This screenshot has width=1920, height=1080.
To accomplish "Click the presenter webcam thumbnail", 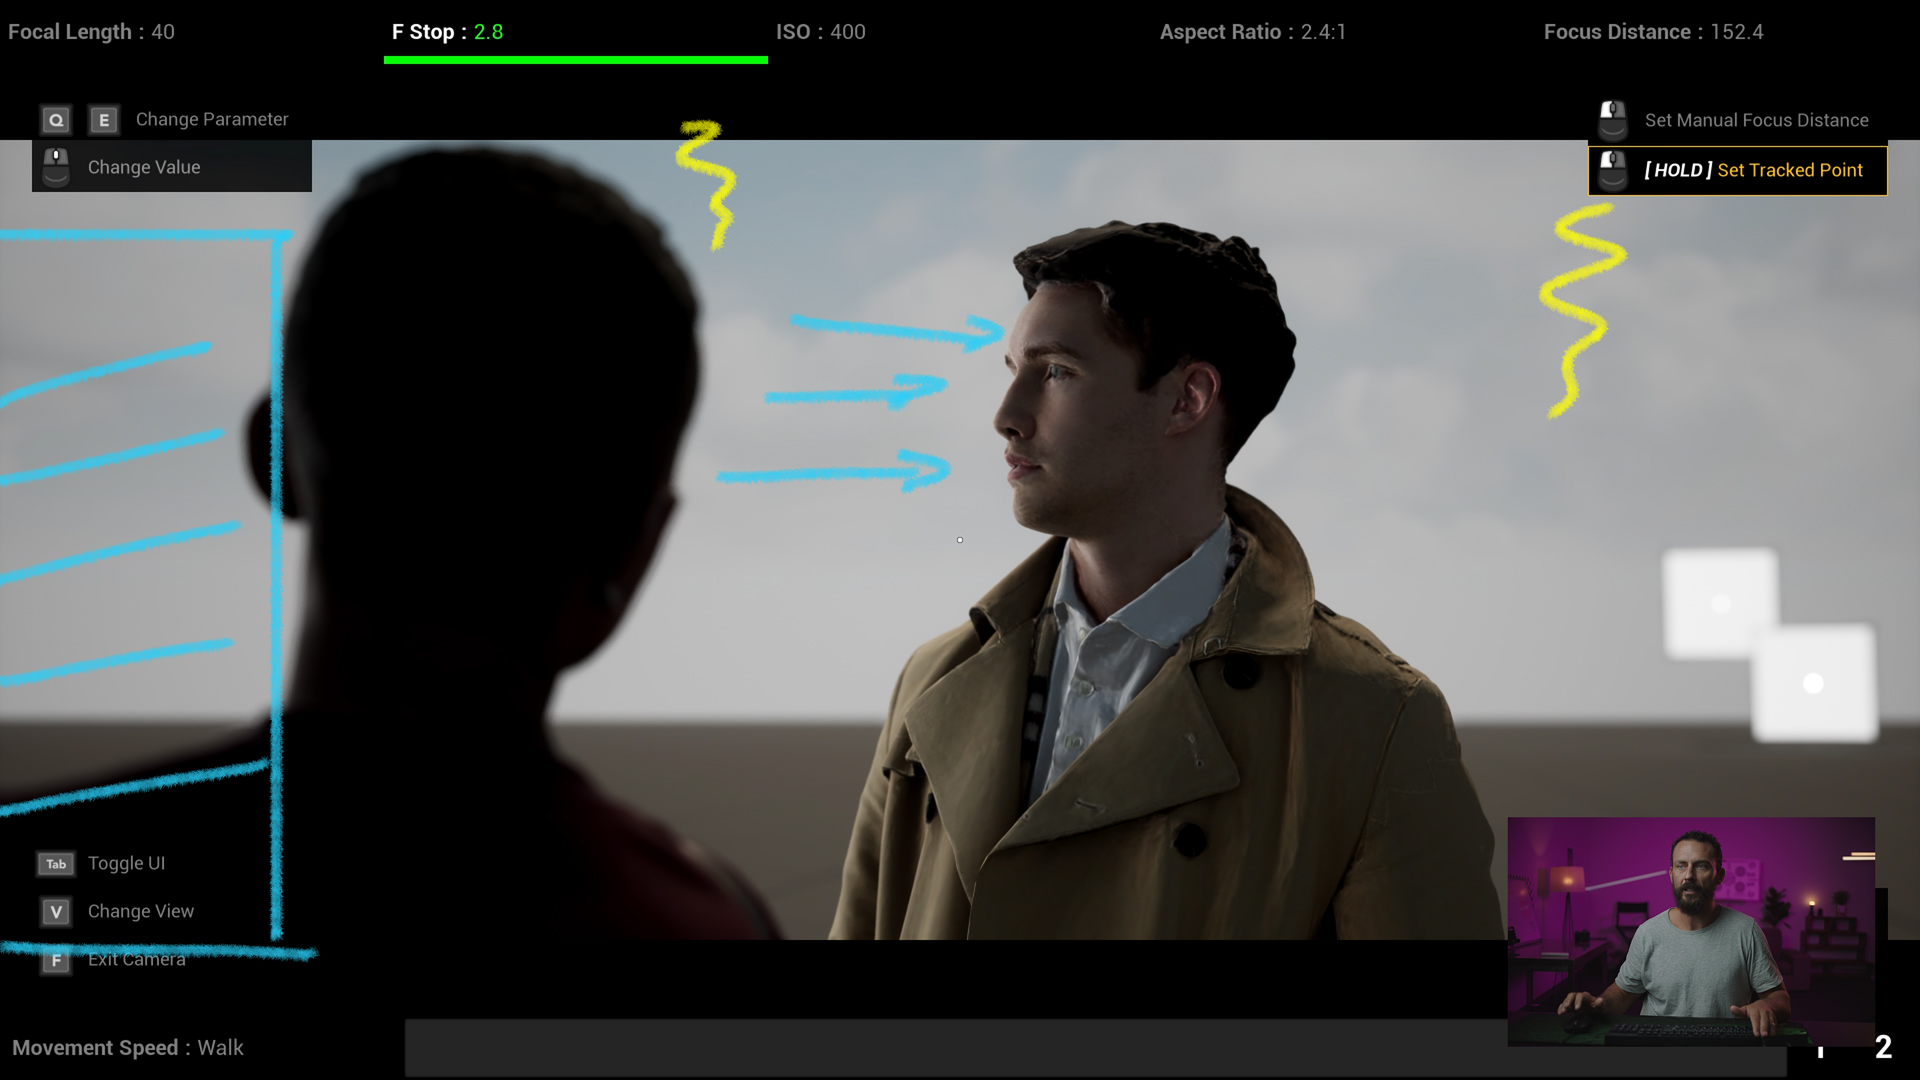I will pyautogui.click(x=1691, y=931).
